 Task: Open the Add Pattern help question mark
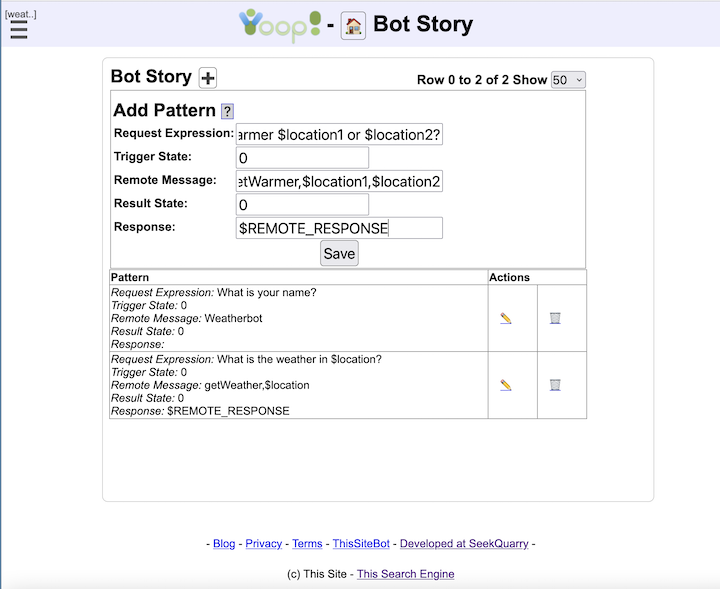click(x=227, y=111)
